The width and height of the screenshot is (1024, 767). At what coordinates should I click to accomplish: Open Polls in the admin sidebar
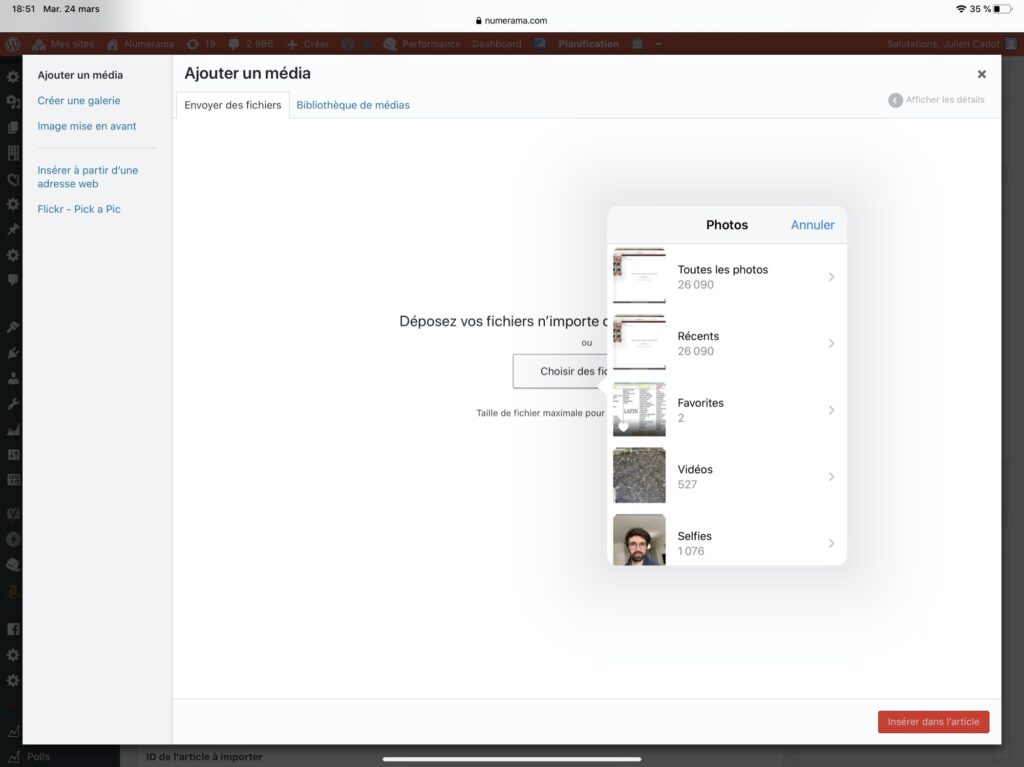pyautogui.click(x=30, y=757)
